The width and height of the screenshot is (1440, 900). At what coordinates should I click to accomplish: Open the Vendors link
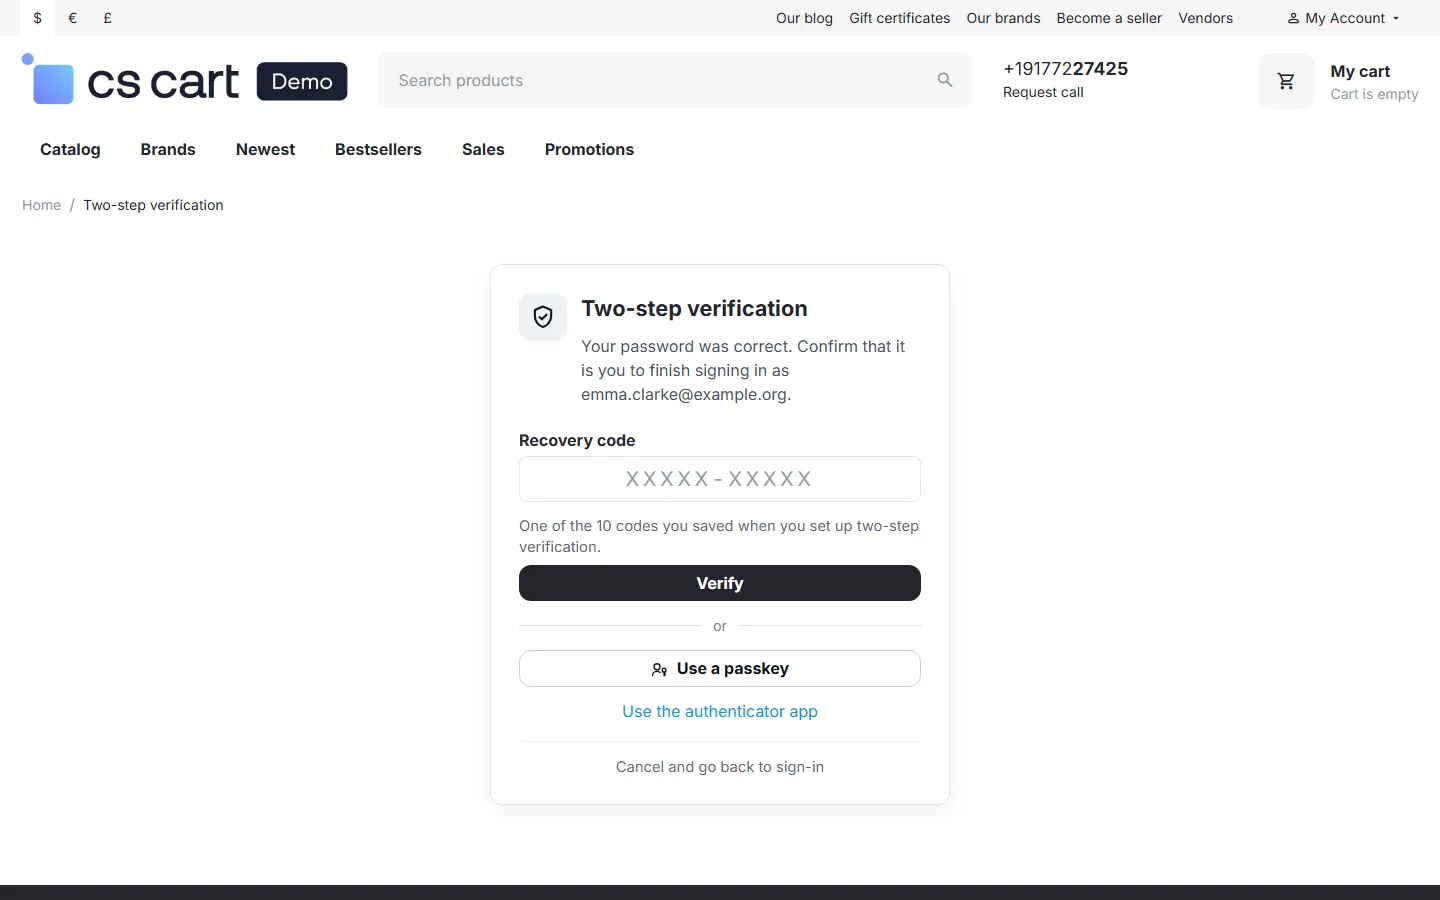click(x=1205, y=18)
